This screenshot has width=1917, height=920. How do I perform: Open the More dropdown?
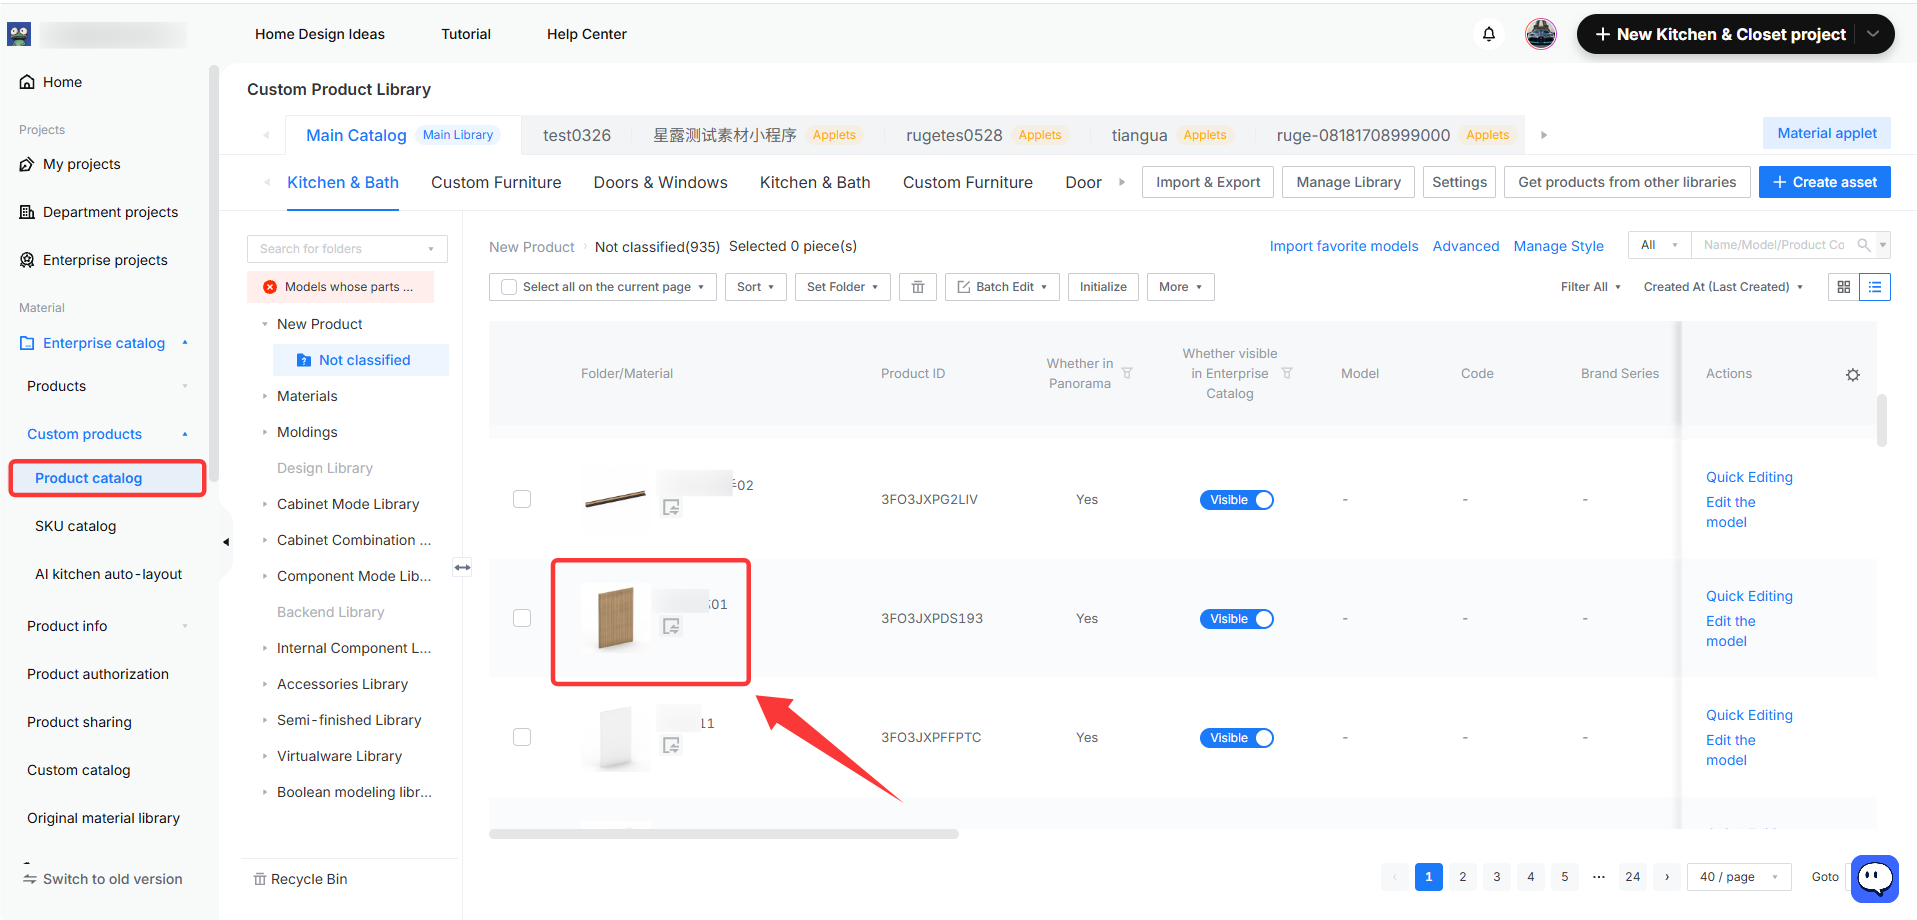tap(1181, 287)
